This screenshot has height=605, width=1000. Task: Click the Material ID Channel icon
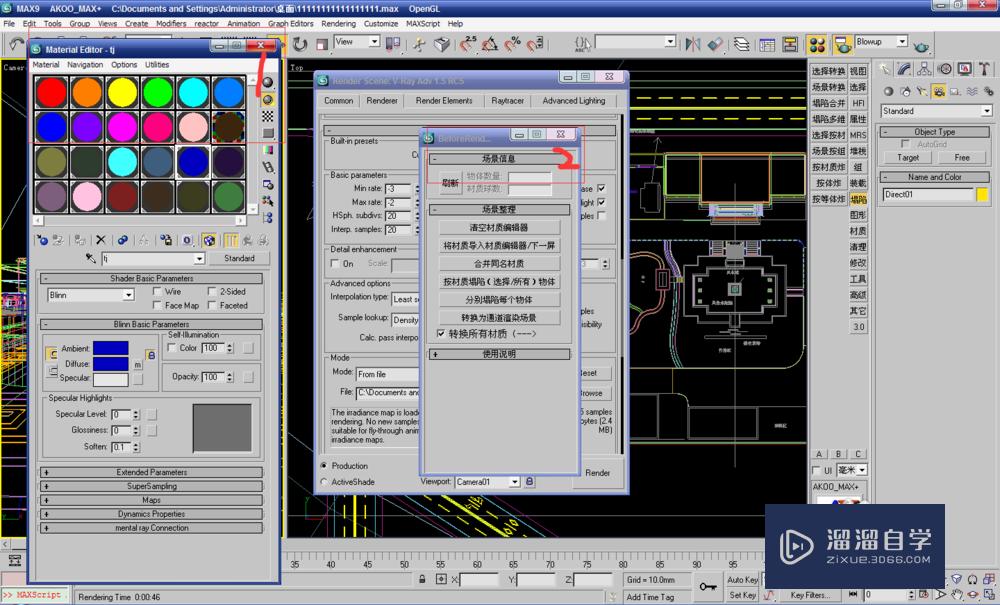186,240
